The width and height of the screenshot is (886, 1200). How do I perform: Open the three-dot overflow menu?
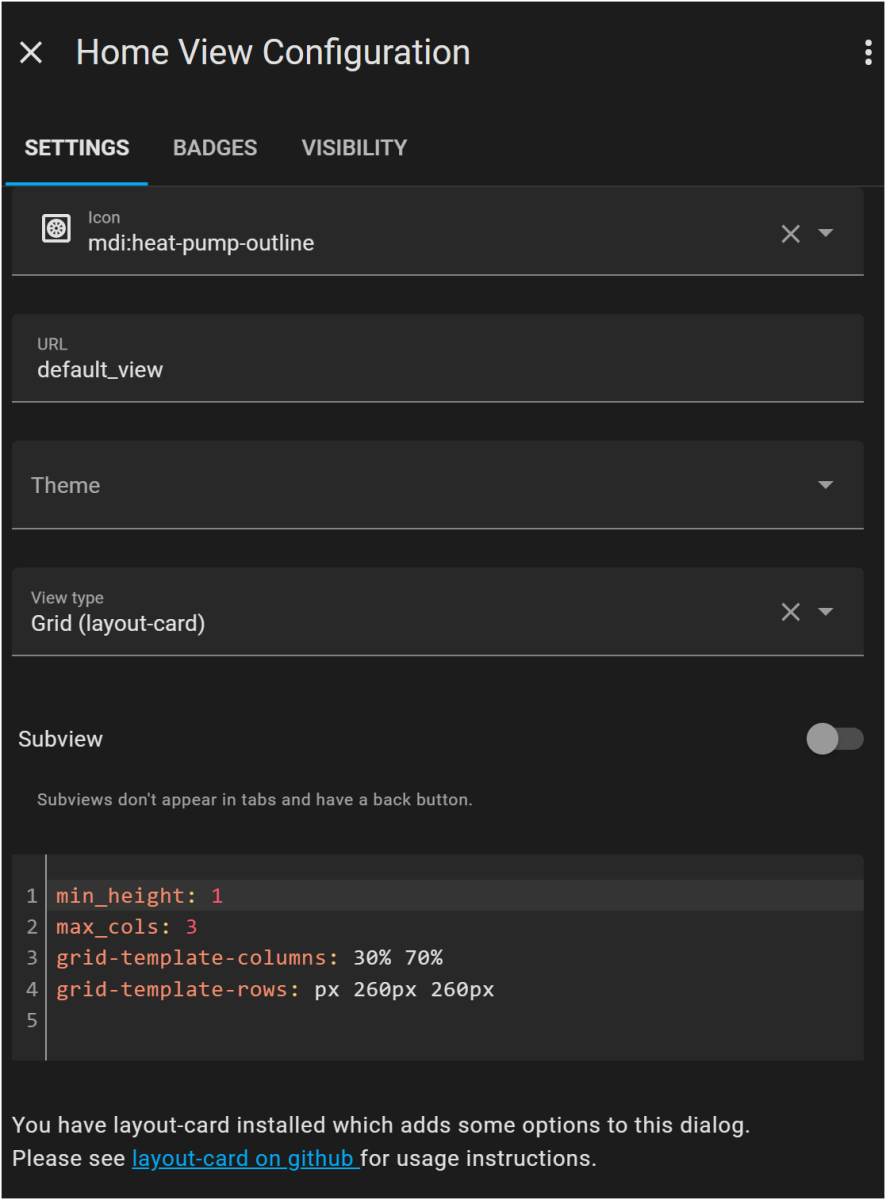click(x=867, y=53)
